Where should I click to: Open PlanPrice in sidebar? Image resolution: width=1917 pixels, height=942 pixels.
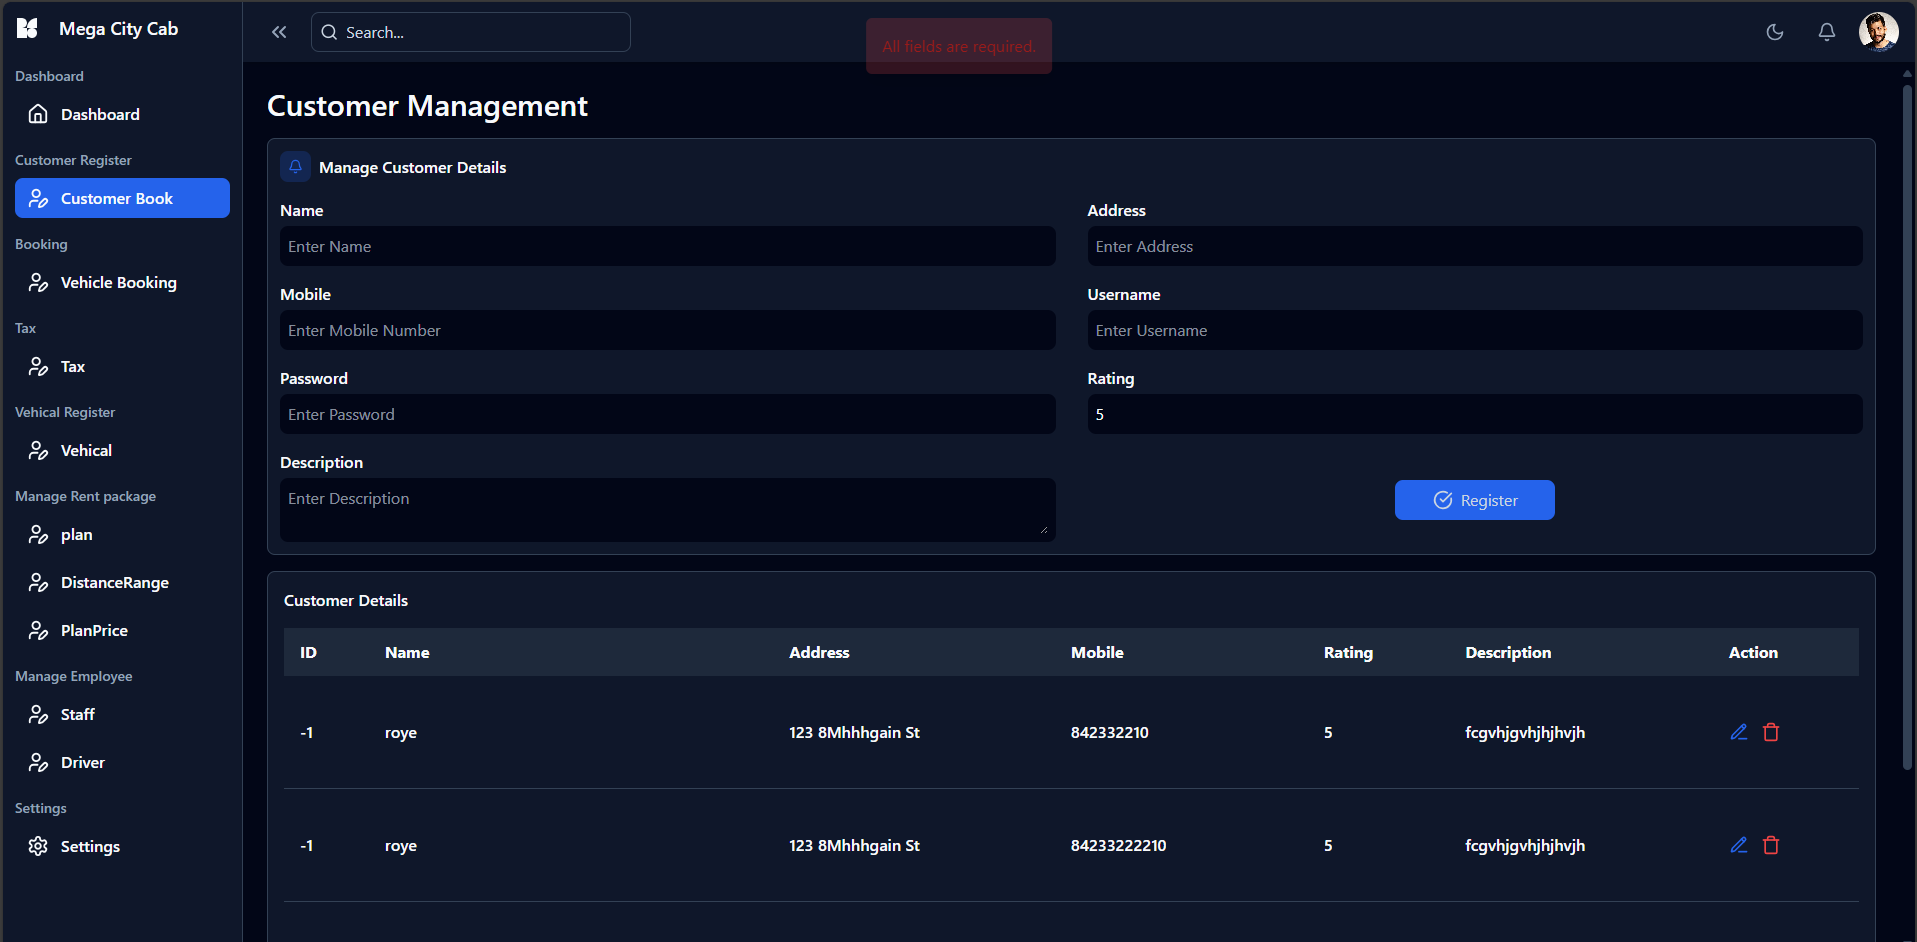[x=122, y=630]
